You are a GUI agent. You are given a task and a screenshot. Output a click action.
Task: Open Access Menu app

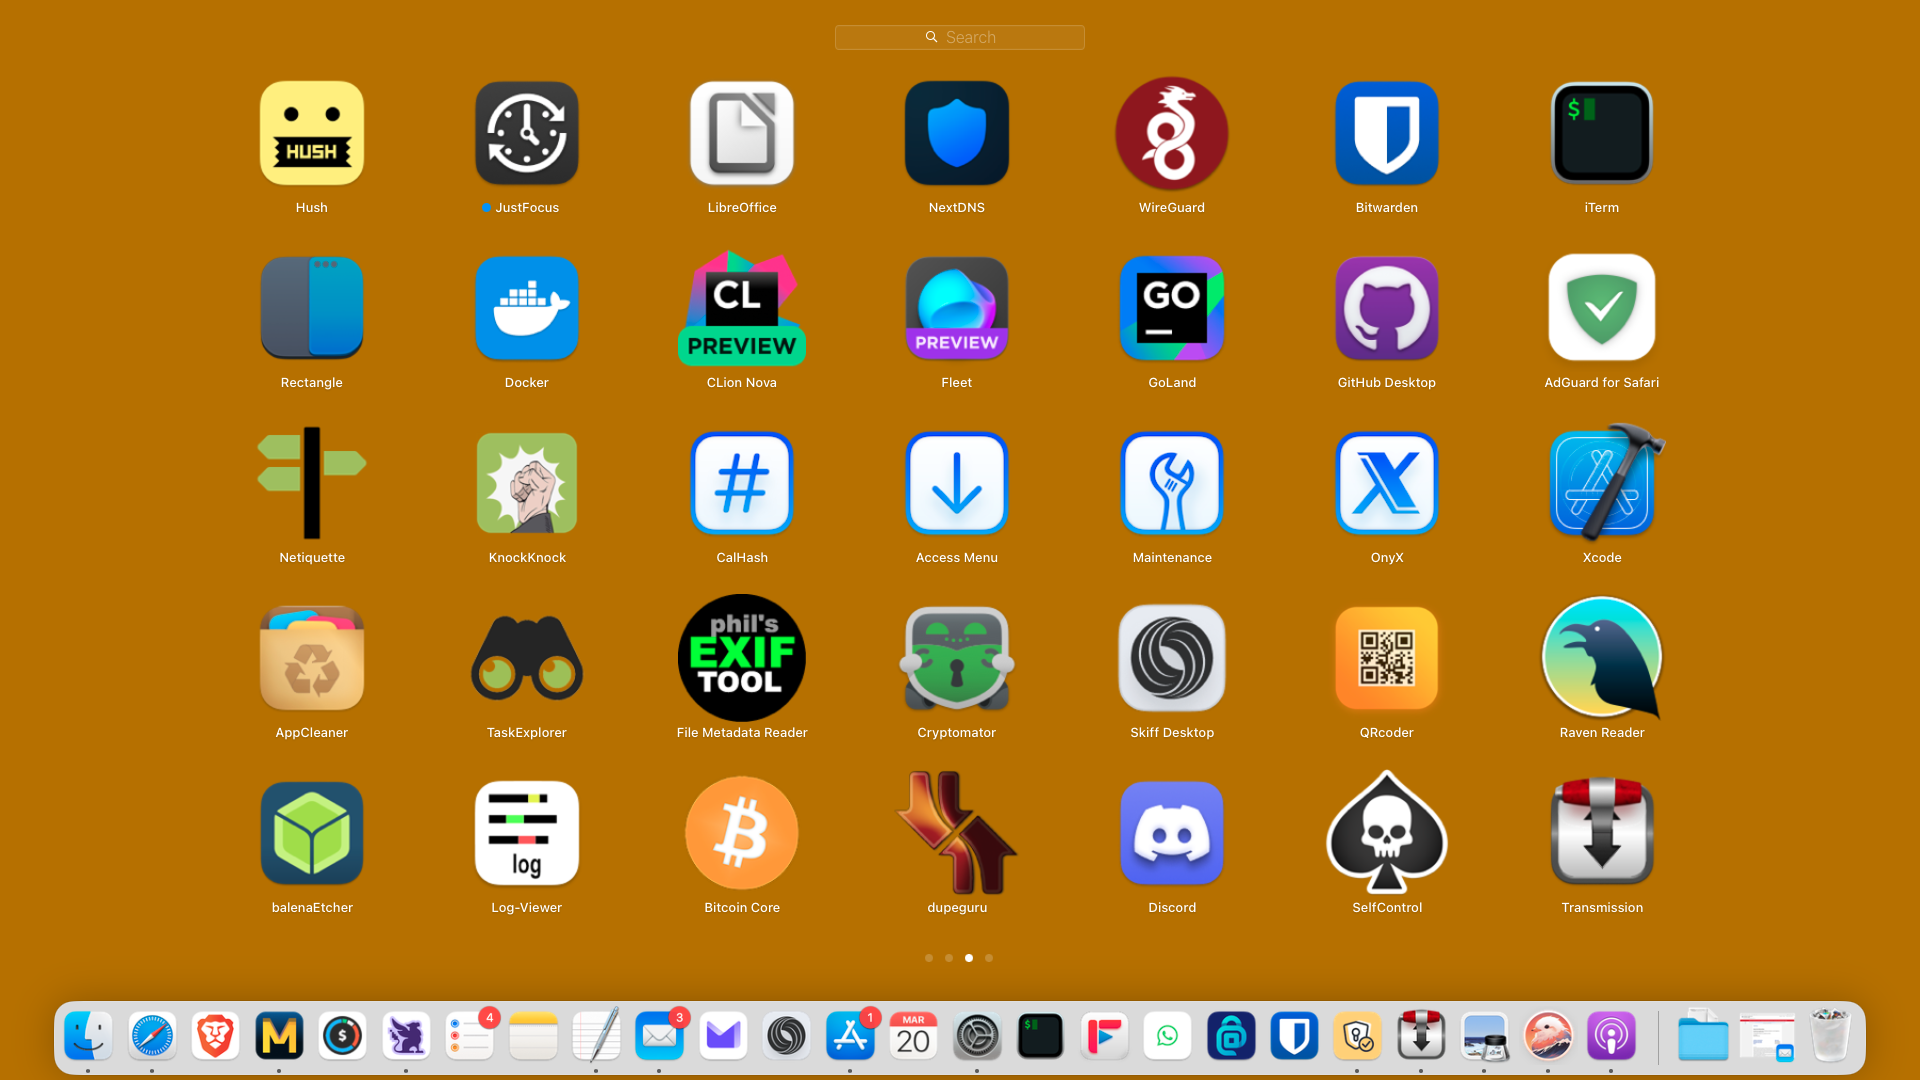957,483
